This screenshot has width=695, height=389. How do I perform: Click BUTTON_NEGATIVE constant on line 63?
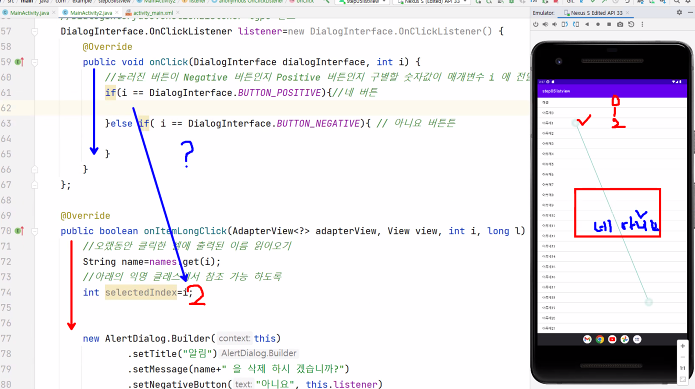point(318,123)
